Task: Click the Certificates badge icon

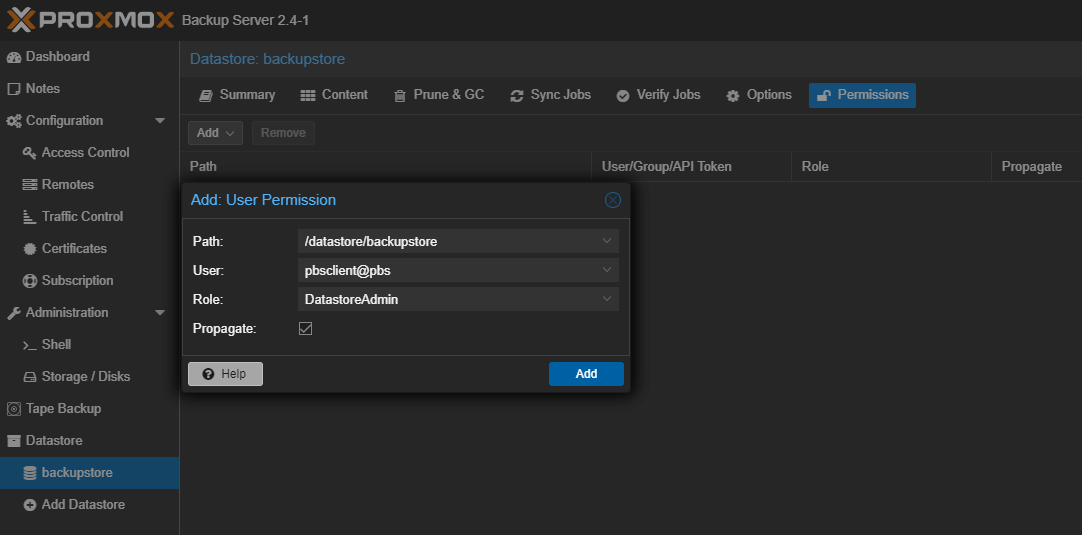Action: [30, 249]
